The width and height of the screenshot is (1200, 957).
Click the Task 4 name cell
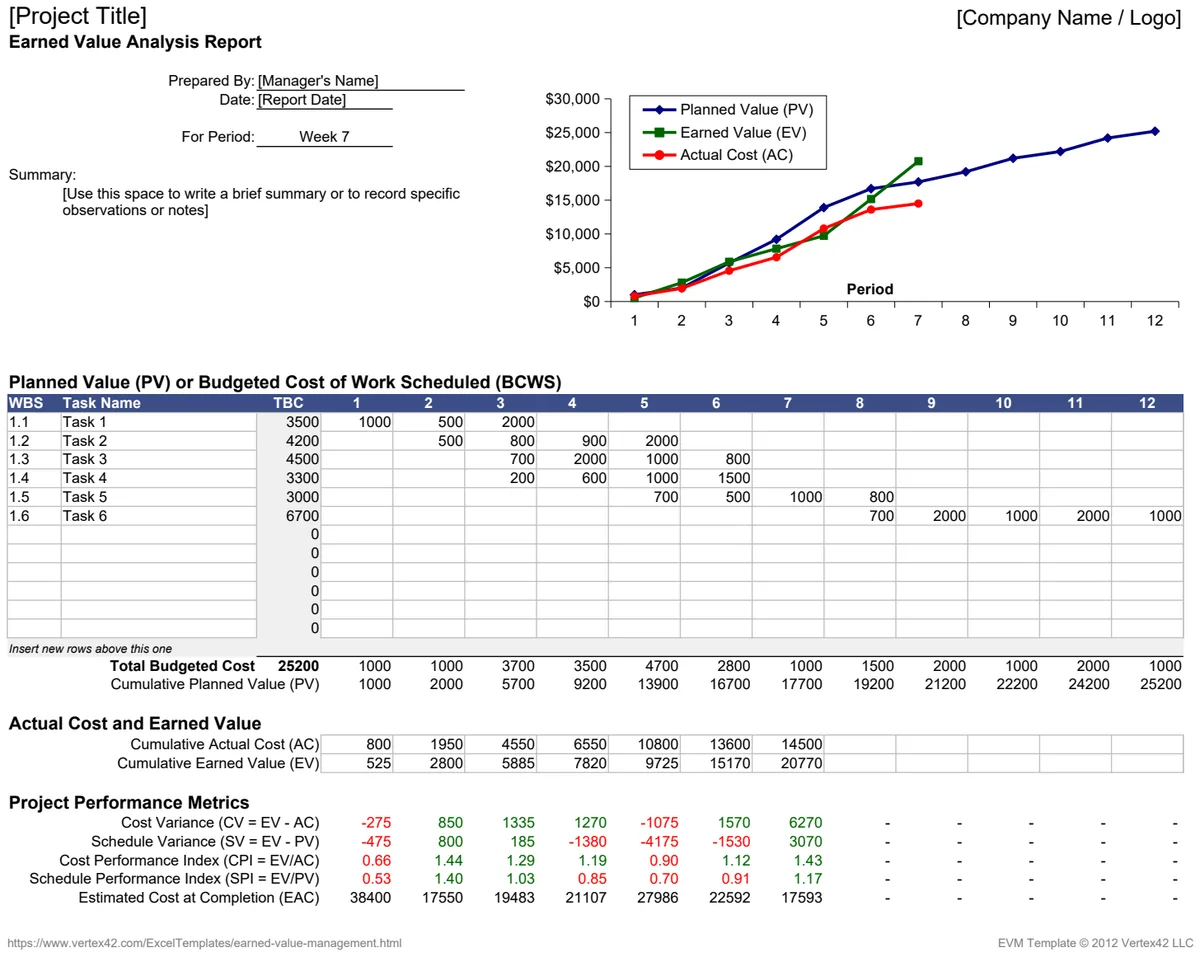click(159, 478)
